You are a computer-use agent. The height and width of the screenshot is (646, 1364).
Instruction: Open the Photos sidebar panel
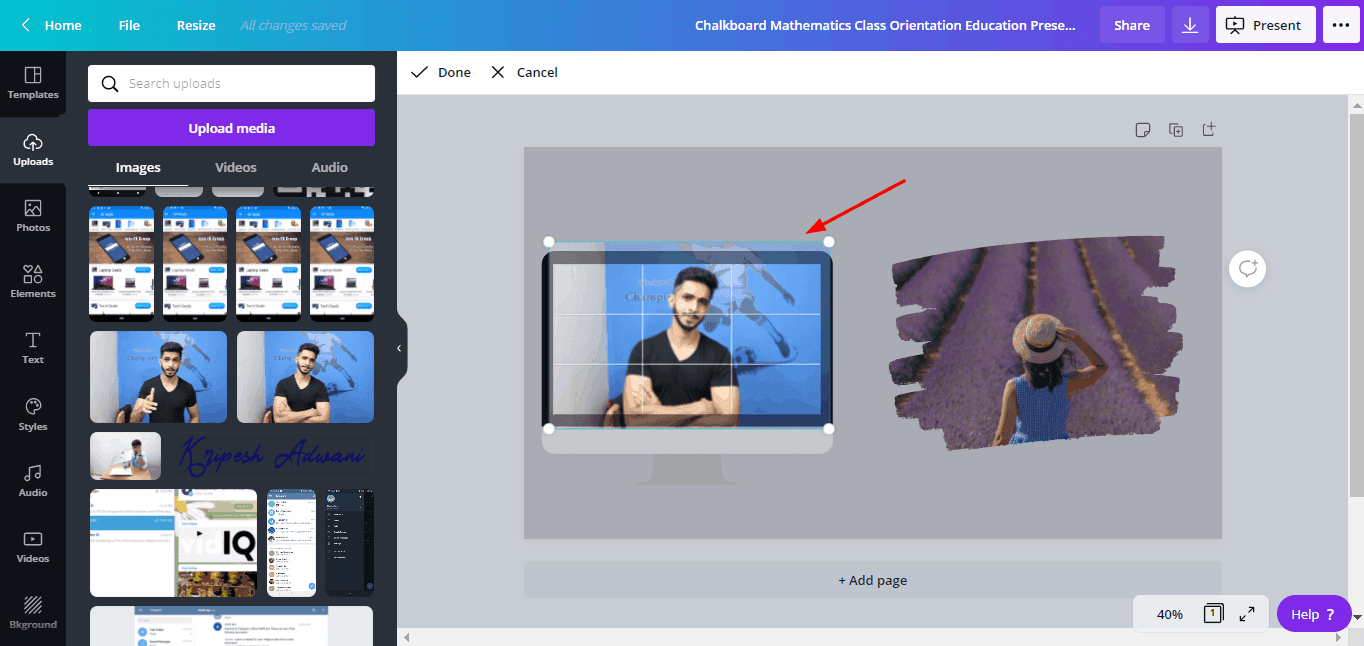(33, 215)
